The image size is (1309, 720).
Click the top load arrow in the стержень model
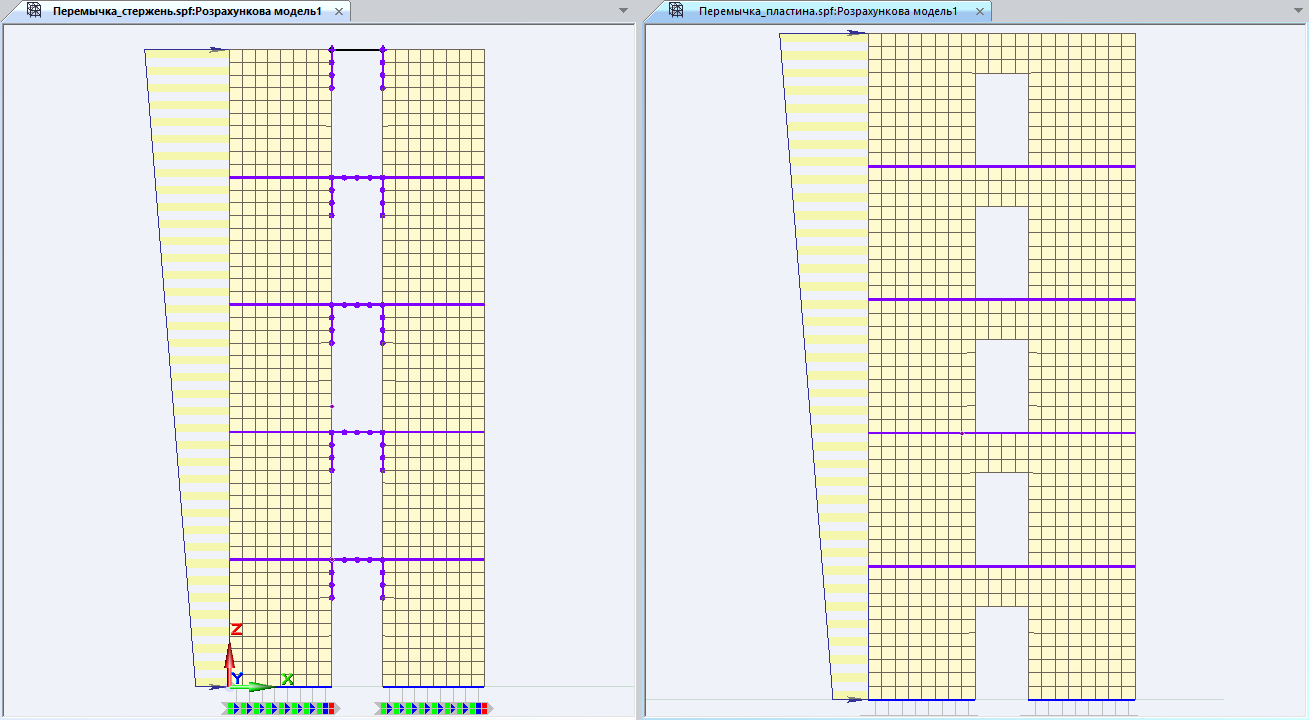[x=218, y=49]
